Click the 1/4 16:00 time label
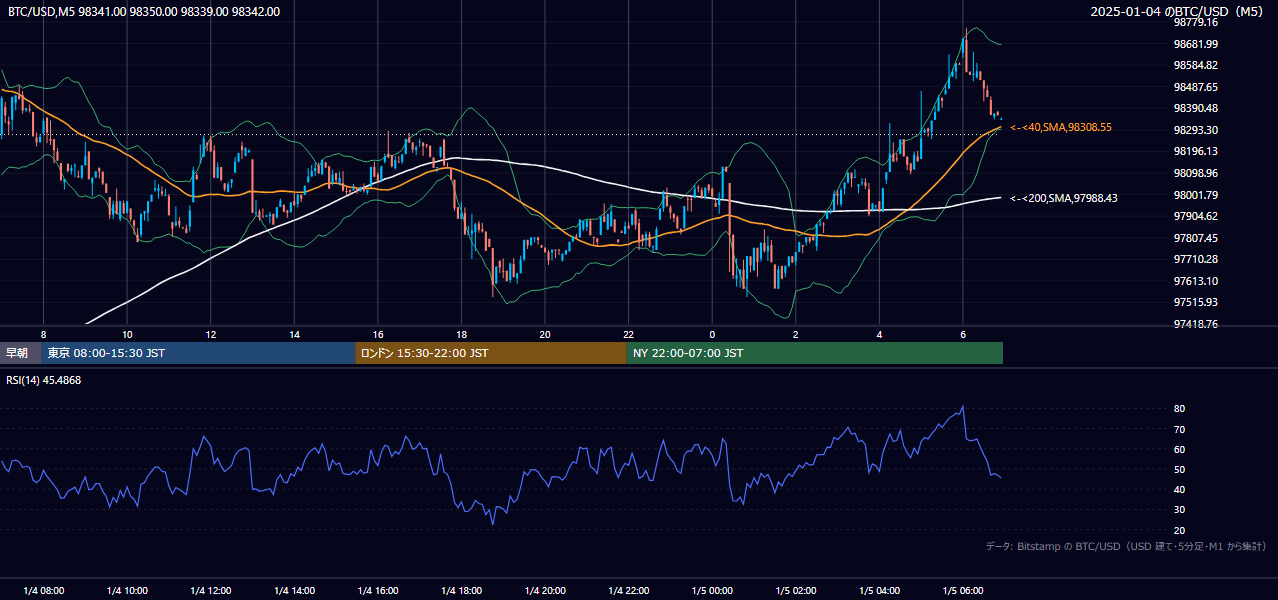1278x600 pixels. [378, 590]
